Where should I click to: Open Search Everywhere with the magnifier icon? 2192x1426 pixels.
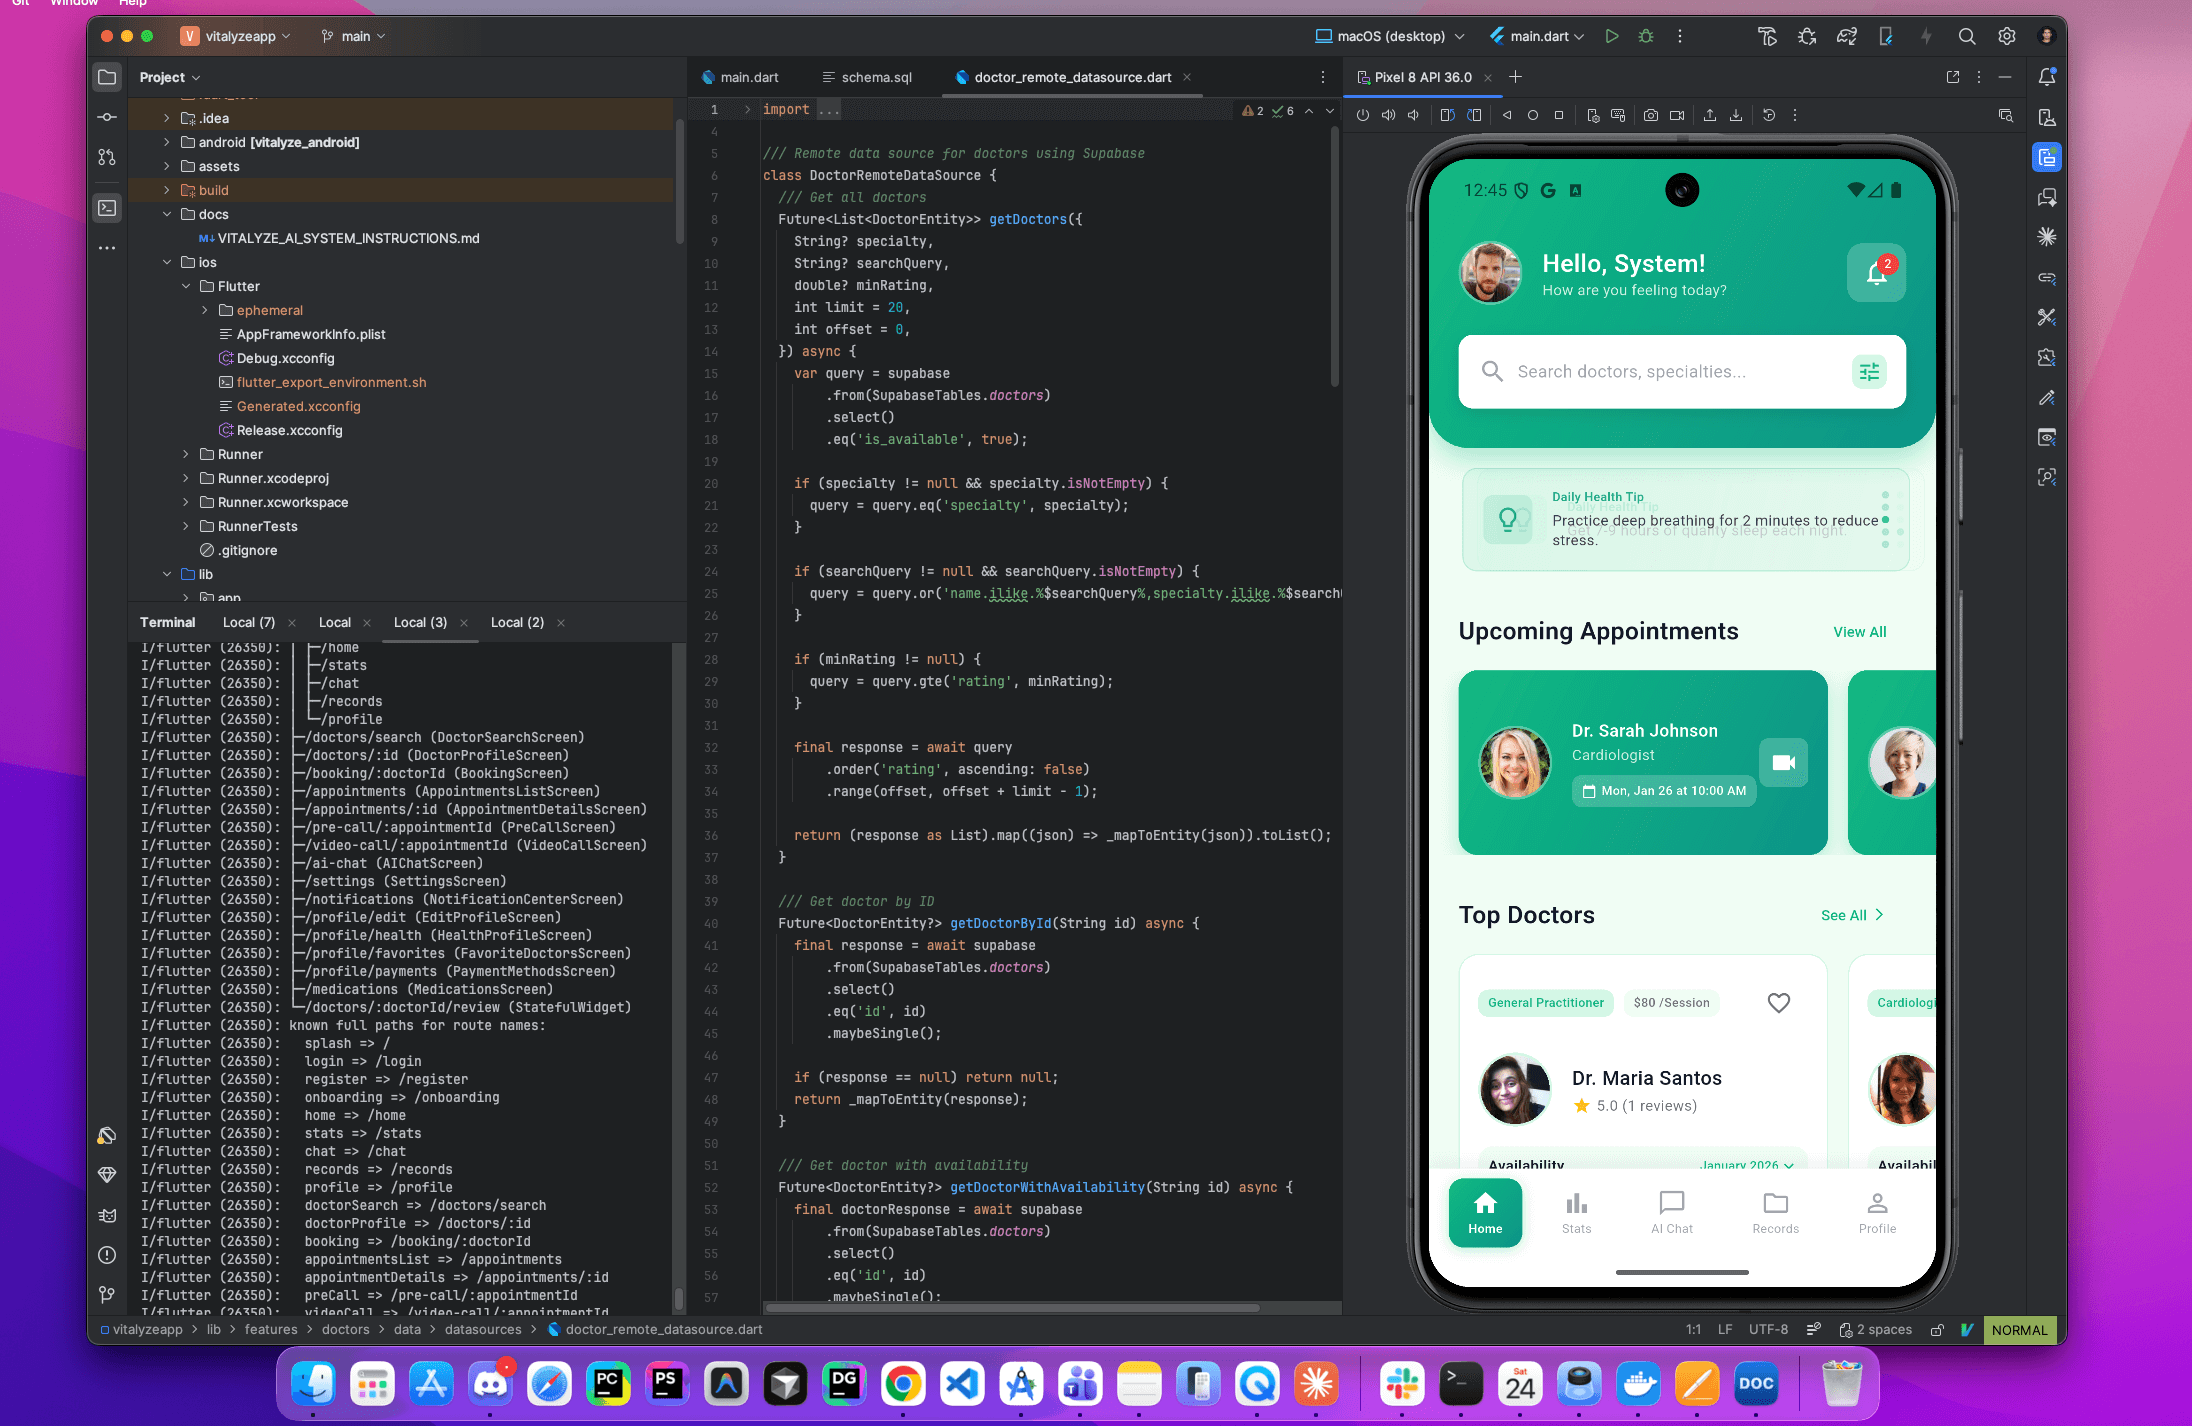click(1966, 36)
